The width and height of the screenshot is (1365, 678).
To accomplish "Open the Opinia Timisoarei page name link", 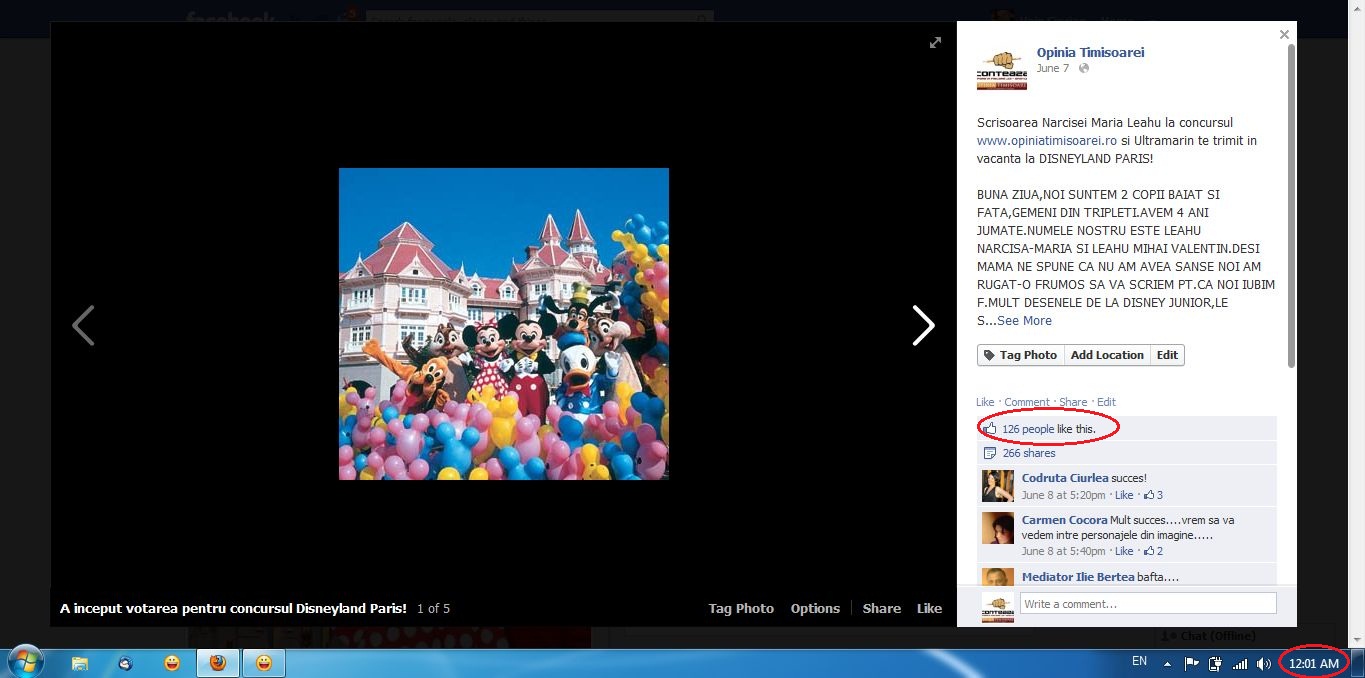I will pyautogui.click(x=1090, y=52).
